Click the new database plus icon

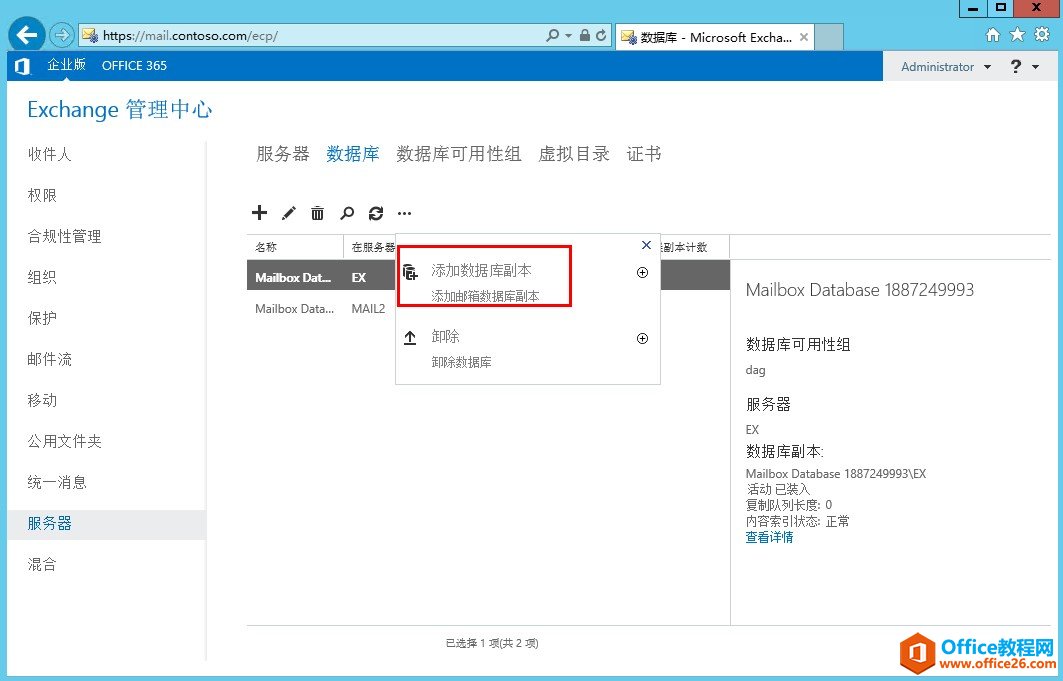point(259,212)
